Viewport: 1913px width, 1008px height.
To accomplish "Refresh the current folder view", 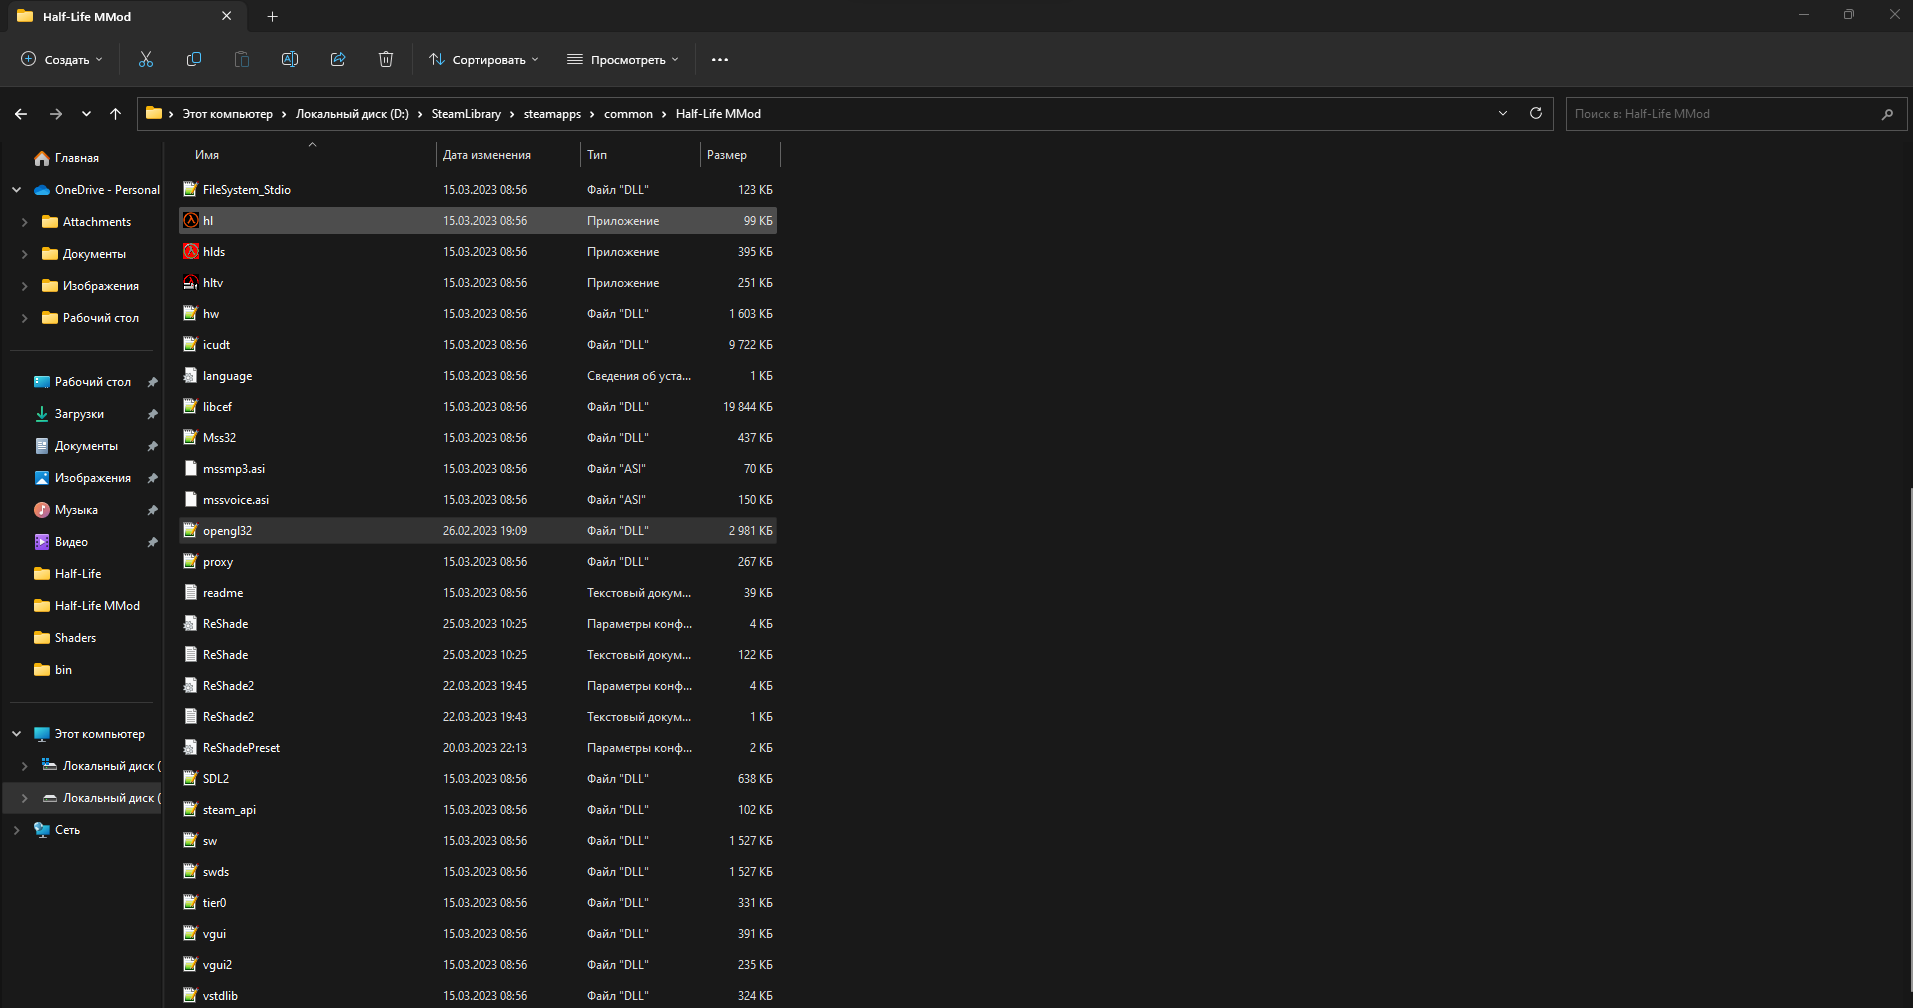I will pos(1536,113).
